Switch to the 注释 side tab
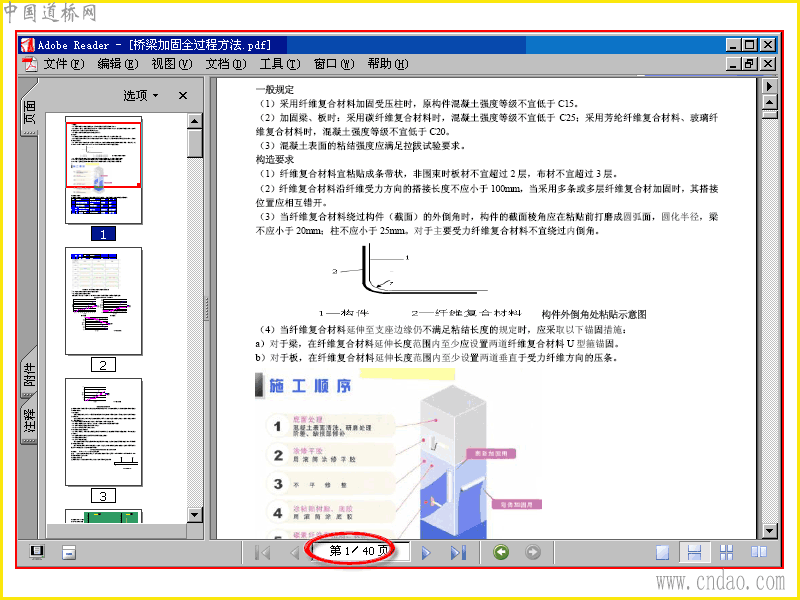800x600 pixels. click(30, 426)
